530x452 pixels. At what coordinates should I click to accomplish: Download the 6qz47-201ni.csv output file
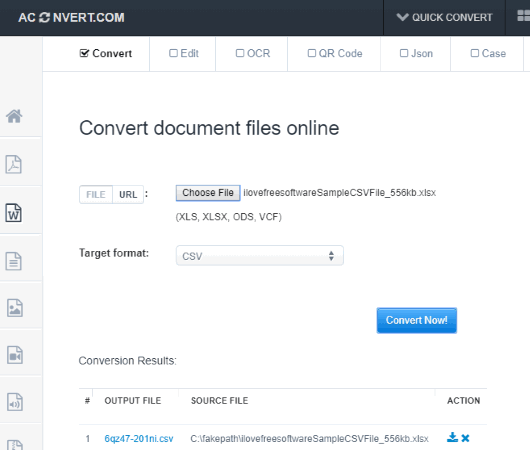tap(452, 437)
